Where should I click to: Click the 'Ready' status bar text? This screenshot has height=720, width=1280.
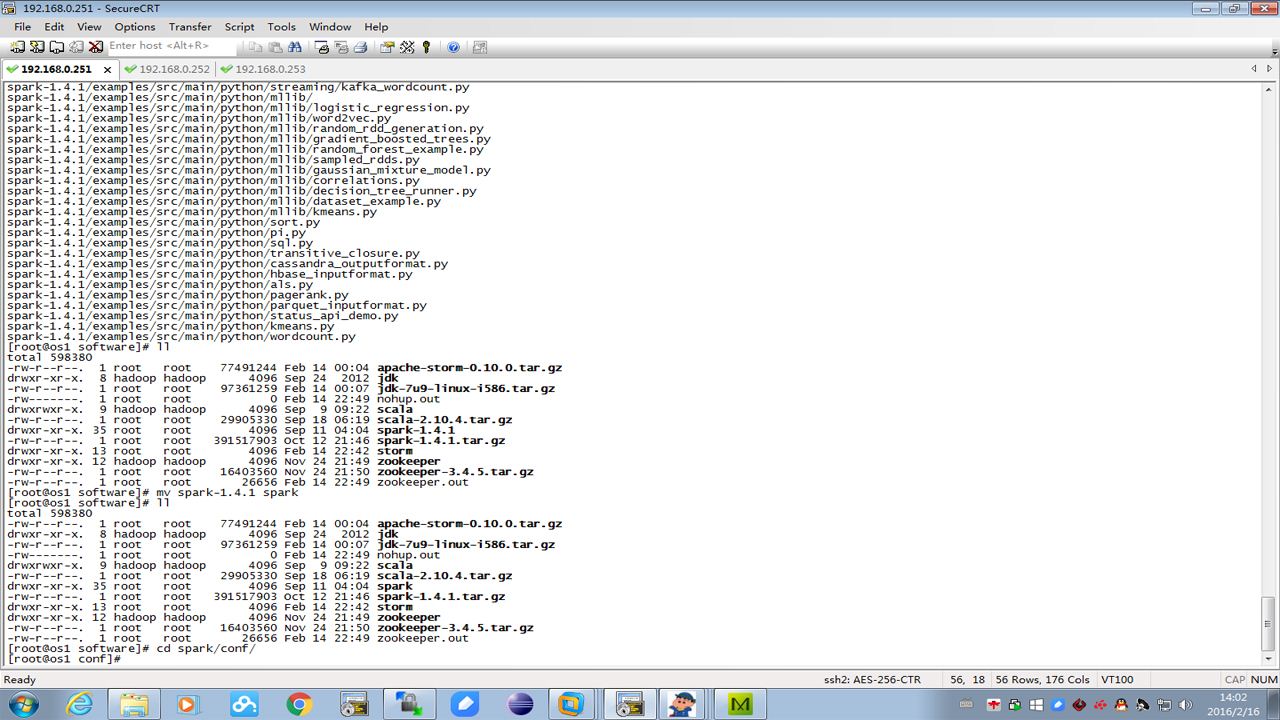[x=20, y=680]
